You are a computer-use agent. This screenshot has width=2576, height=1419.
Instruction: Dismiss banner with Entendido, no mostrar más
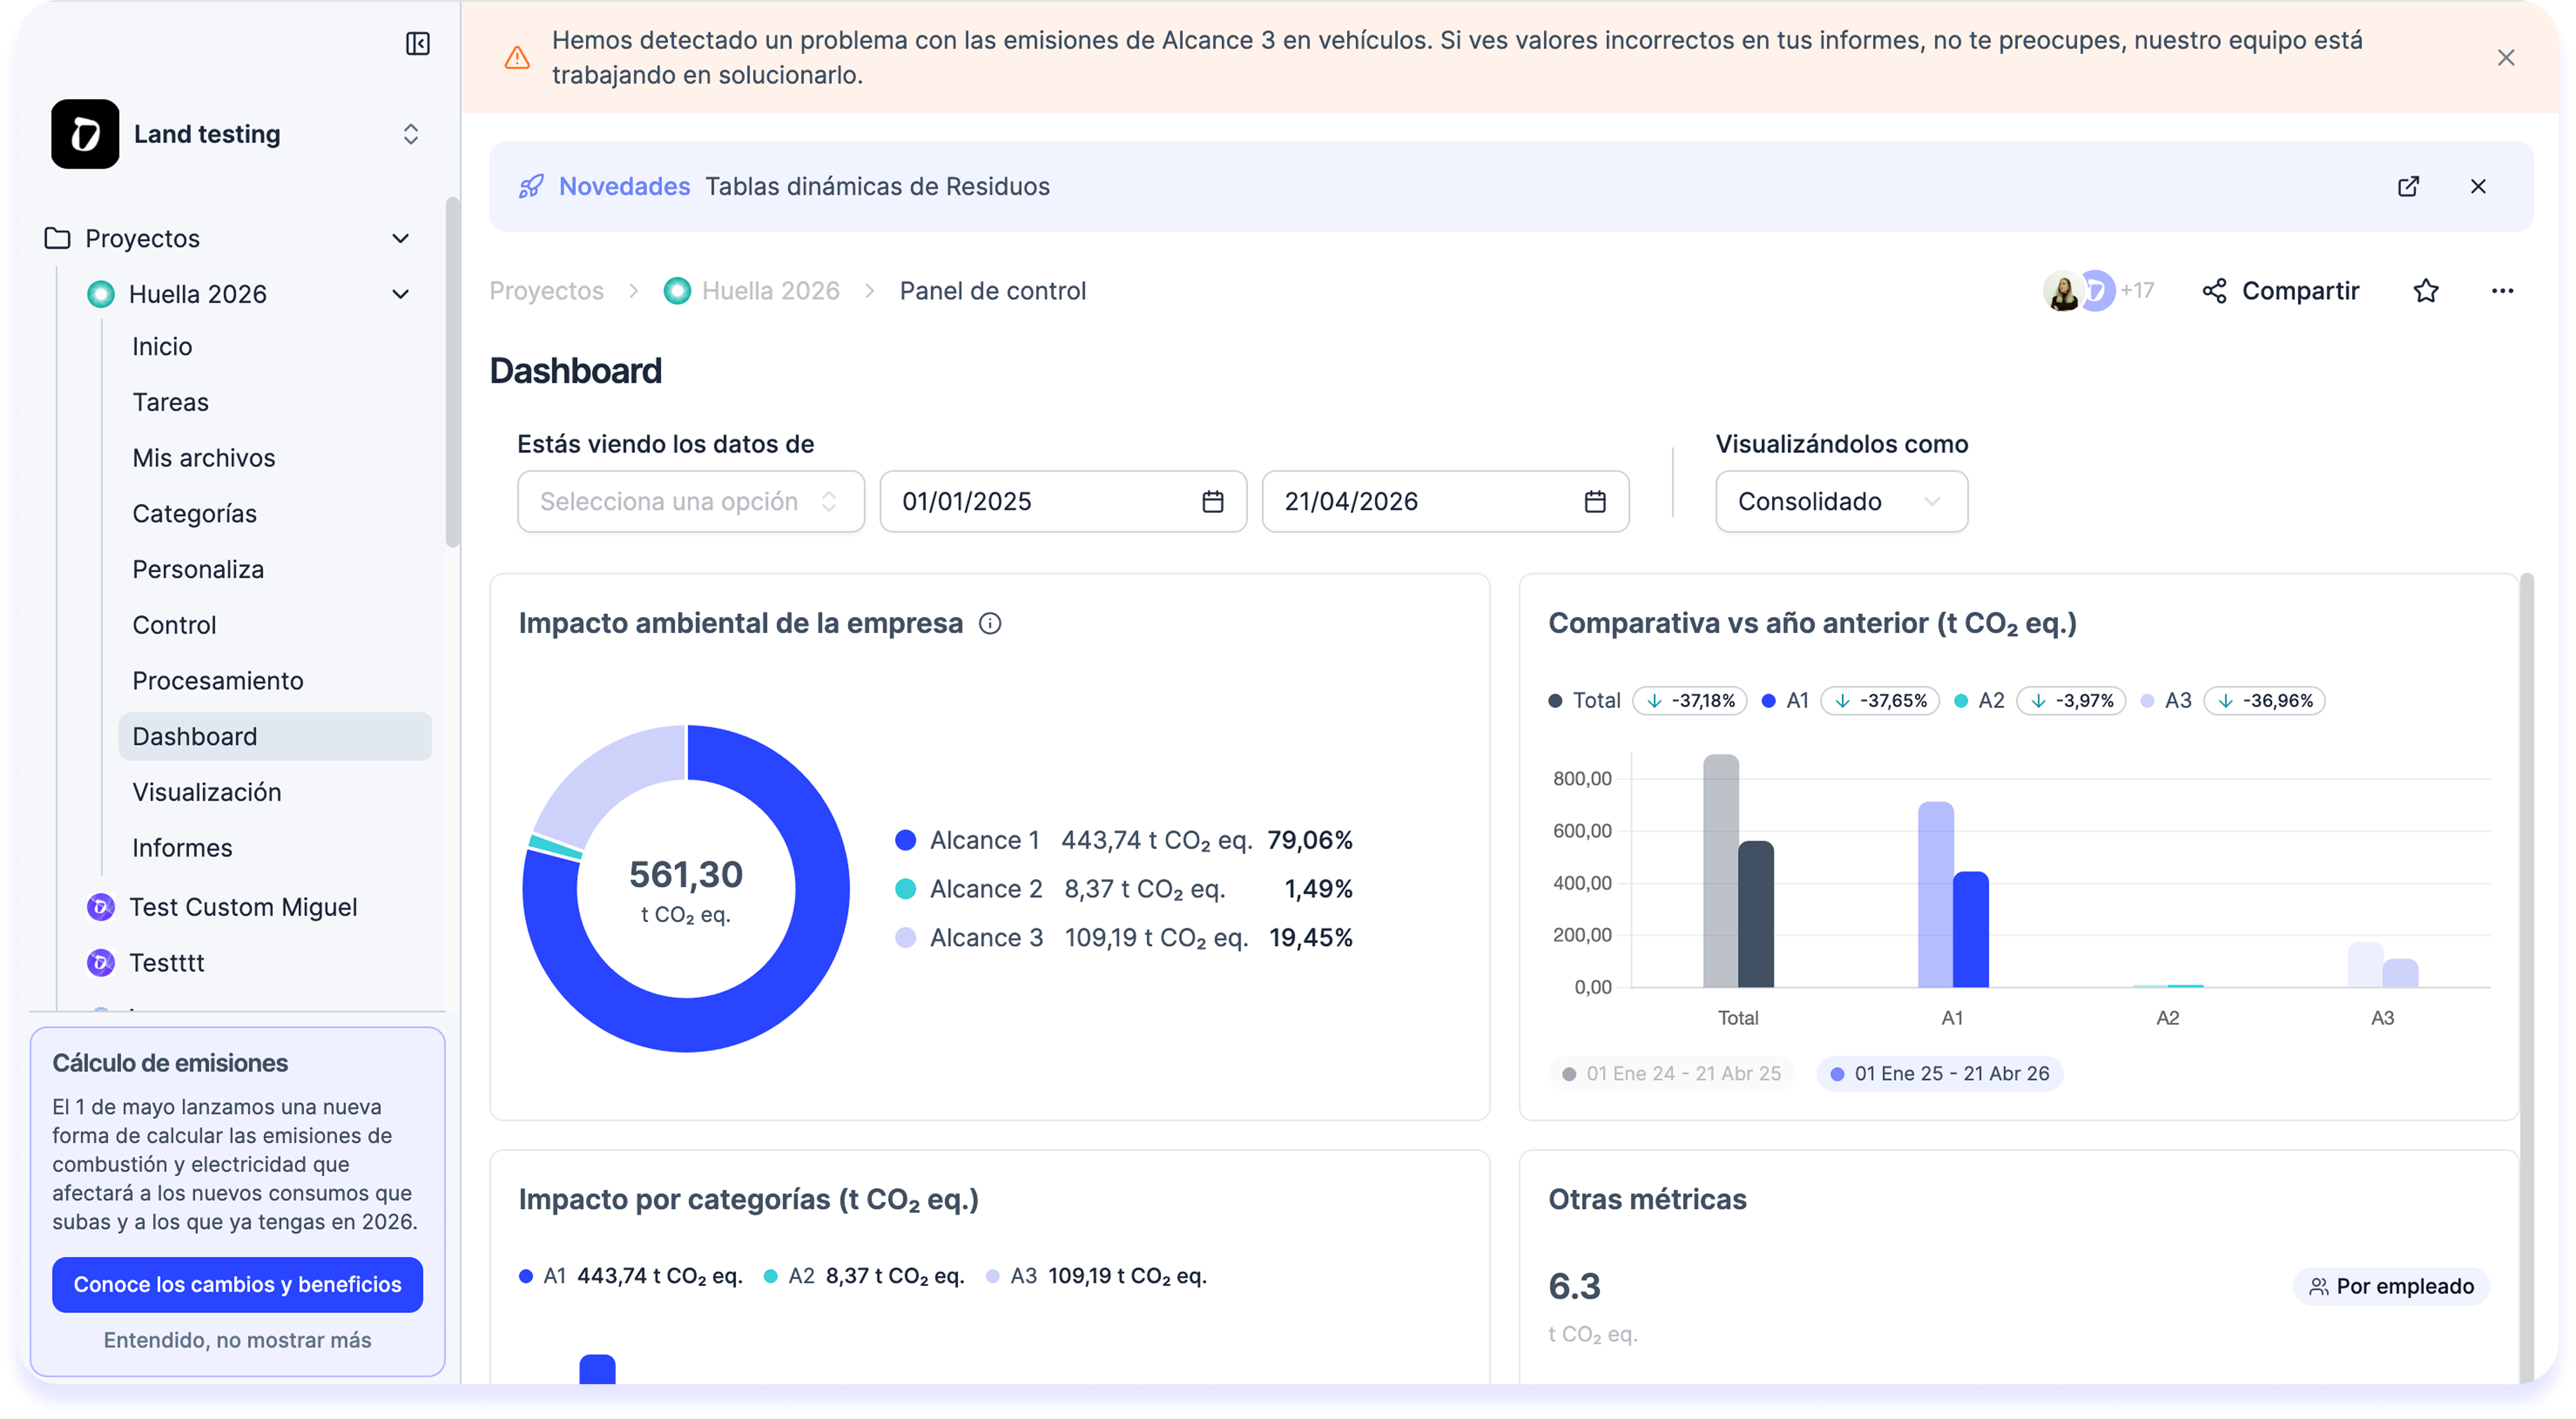click(x=237, y=1340)
